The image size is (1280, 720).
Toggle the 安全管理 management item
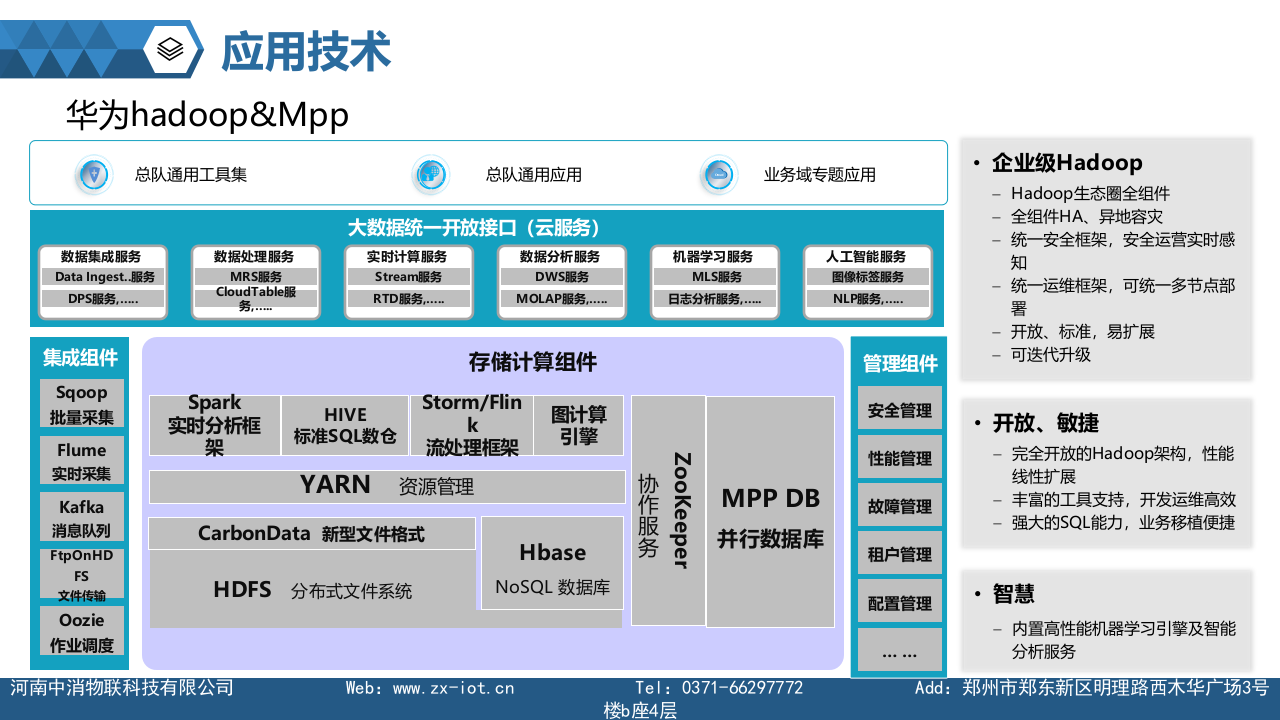tap(899, 408)
